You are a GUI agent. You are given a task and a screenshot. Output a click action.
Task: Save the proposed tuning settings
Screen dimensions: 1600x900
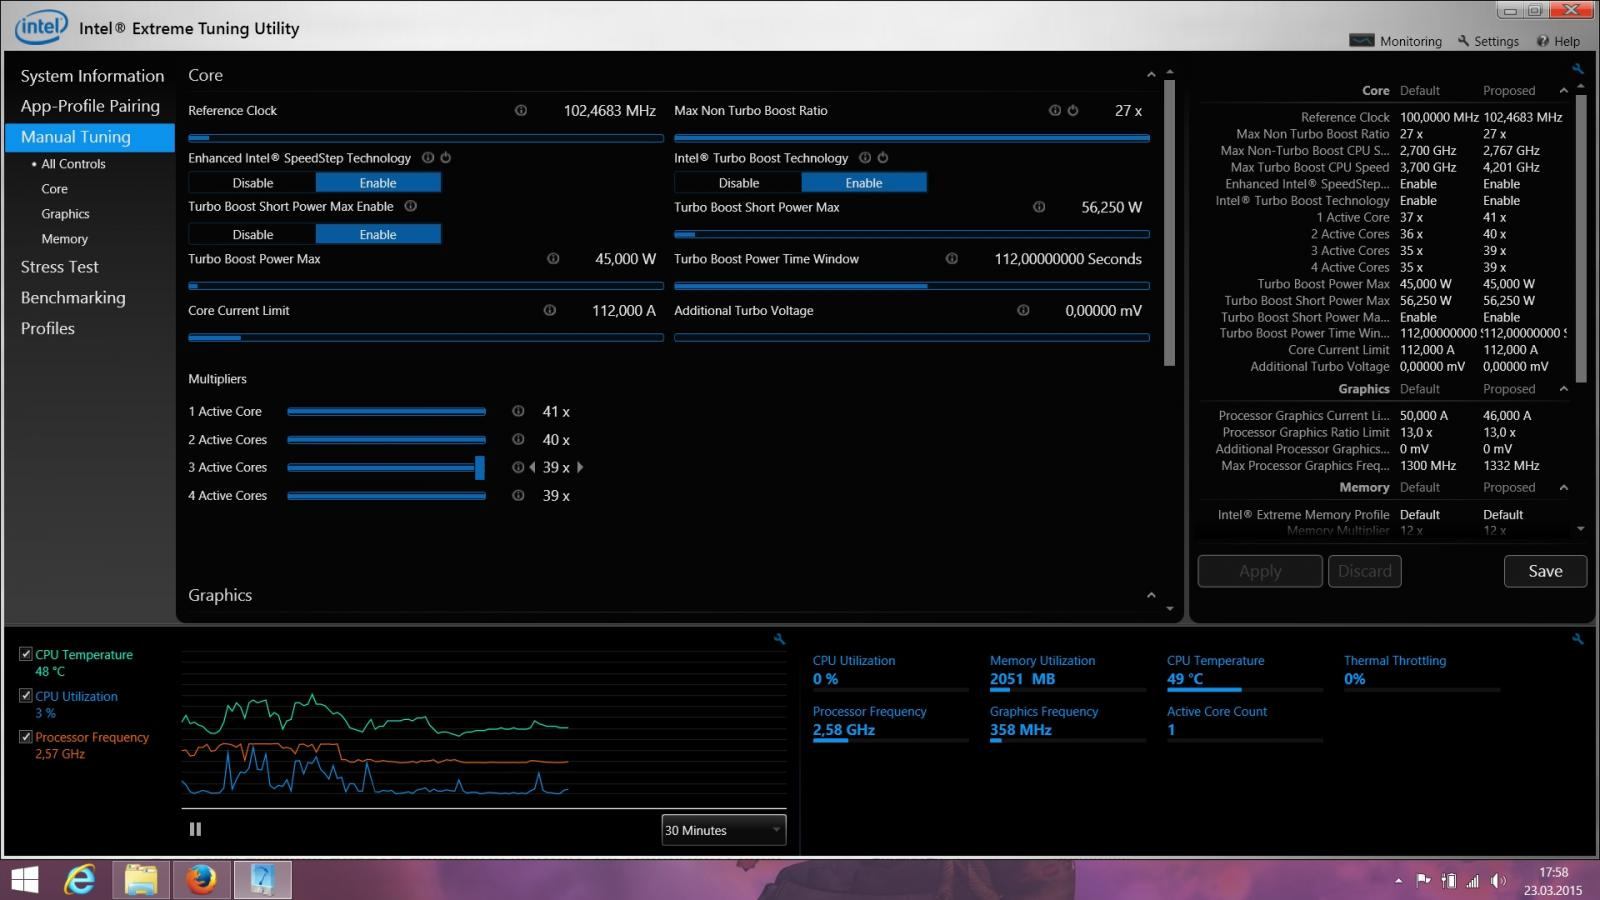(x=1545, y=571)
